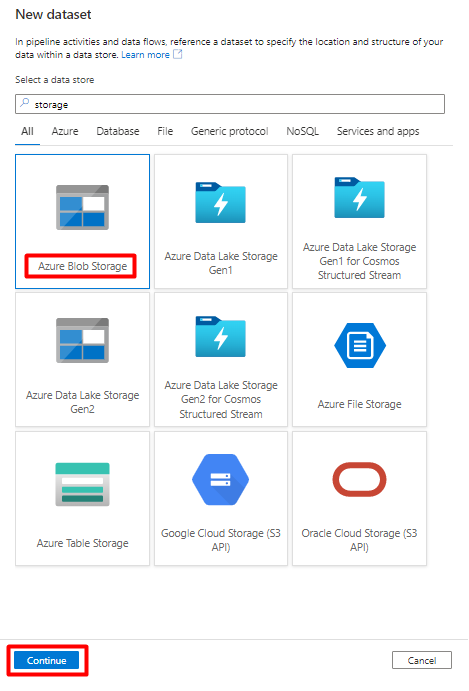Screen dimensions: 469x691
Task: Pick Gen1 for Cosmos Structured Stream icon
Action: pos(359,197)
